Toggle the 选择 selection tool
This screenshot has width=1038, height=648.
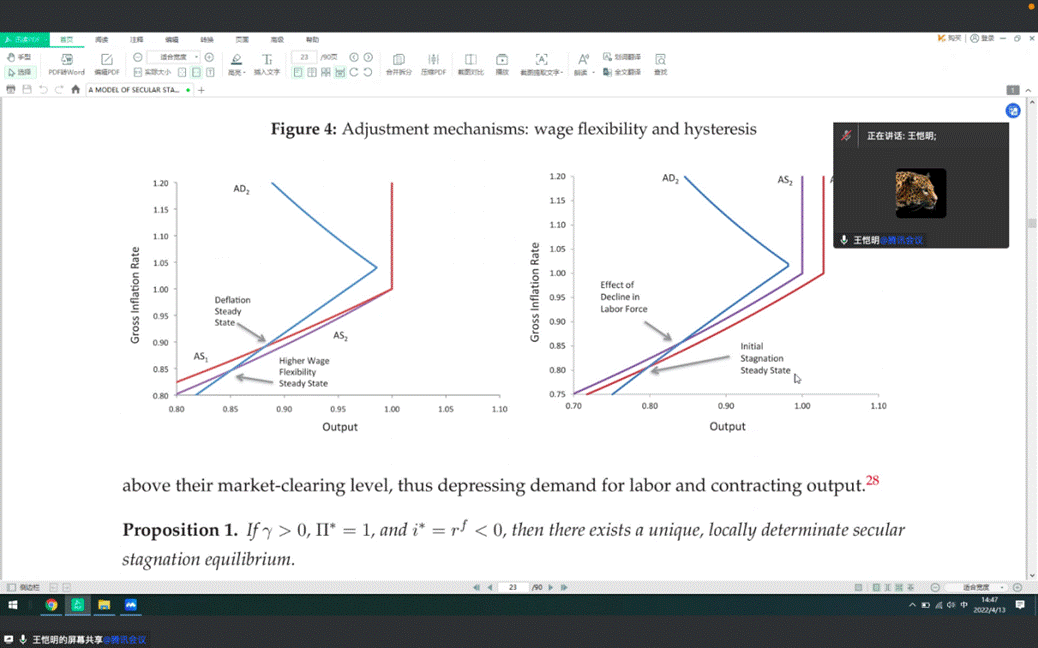click(x=20, y=72)
